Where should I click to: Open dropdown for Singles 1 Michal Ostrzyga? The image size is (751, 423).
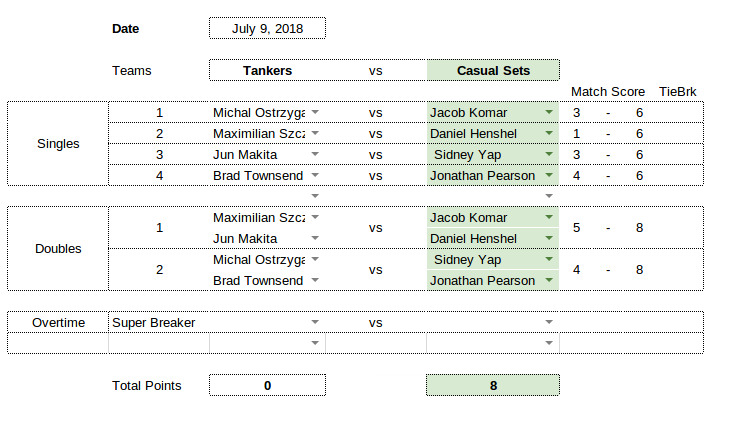(315, 112)
